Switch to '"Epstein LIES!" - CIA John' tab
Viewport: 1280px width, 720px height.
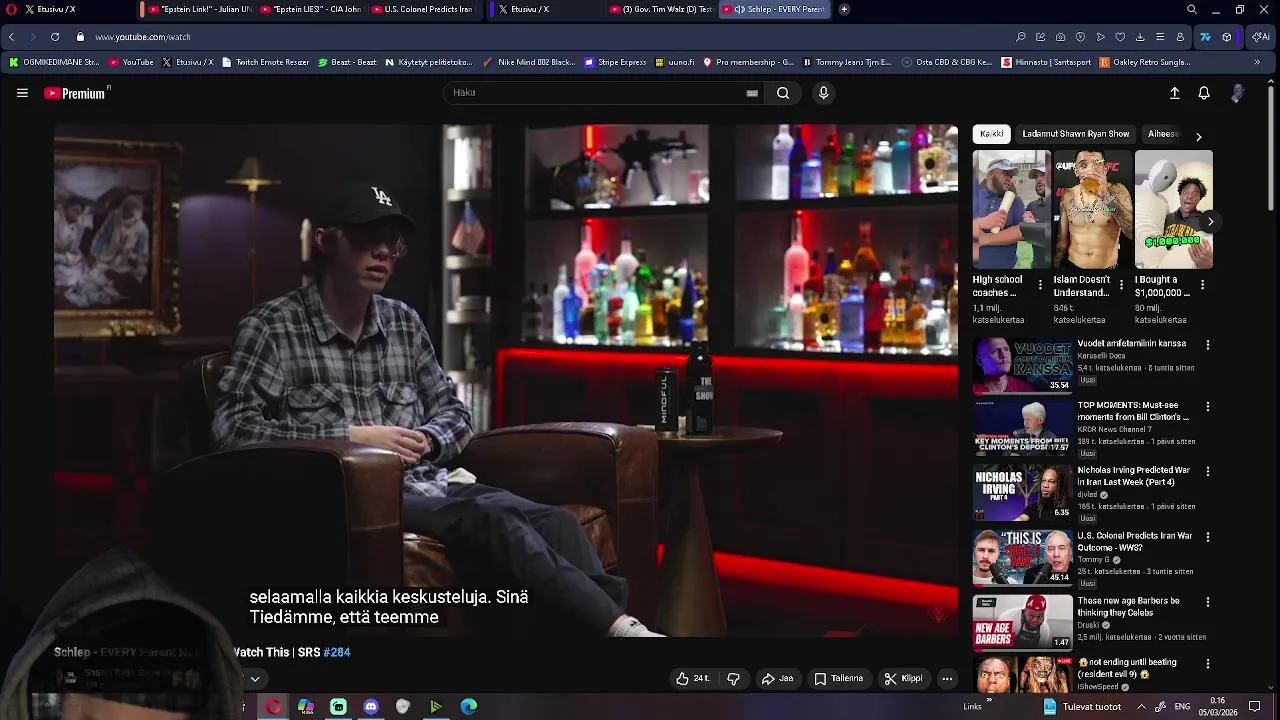point(311,9)
